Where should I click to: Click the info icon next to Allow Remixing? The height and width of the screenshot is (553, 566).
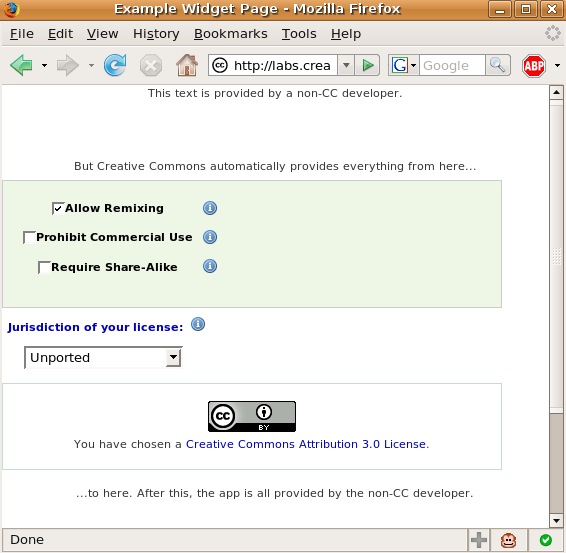coord(210,208)
